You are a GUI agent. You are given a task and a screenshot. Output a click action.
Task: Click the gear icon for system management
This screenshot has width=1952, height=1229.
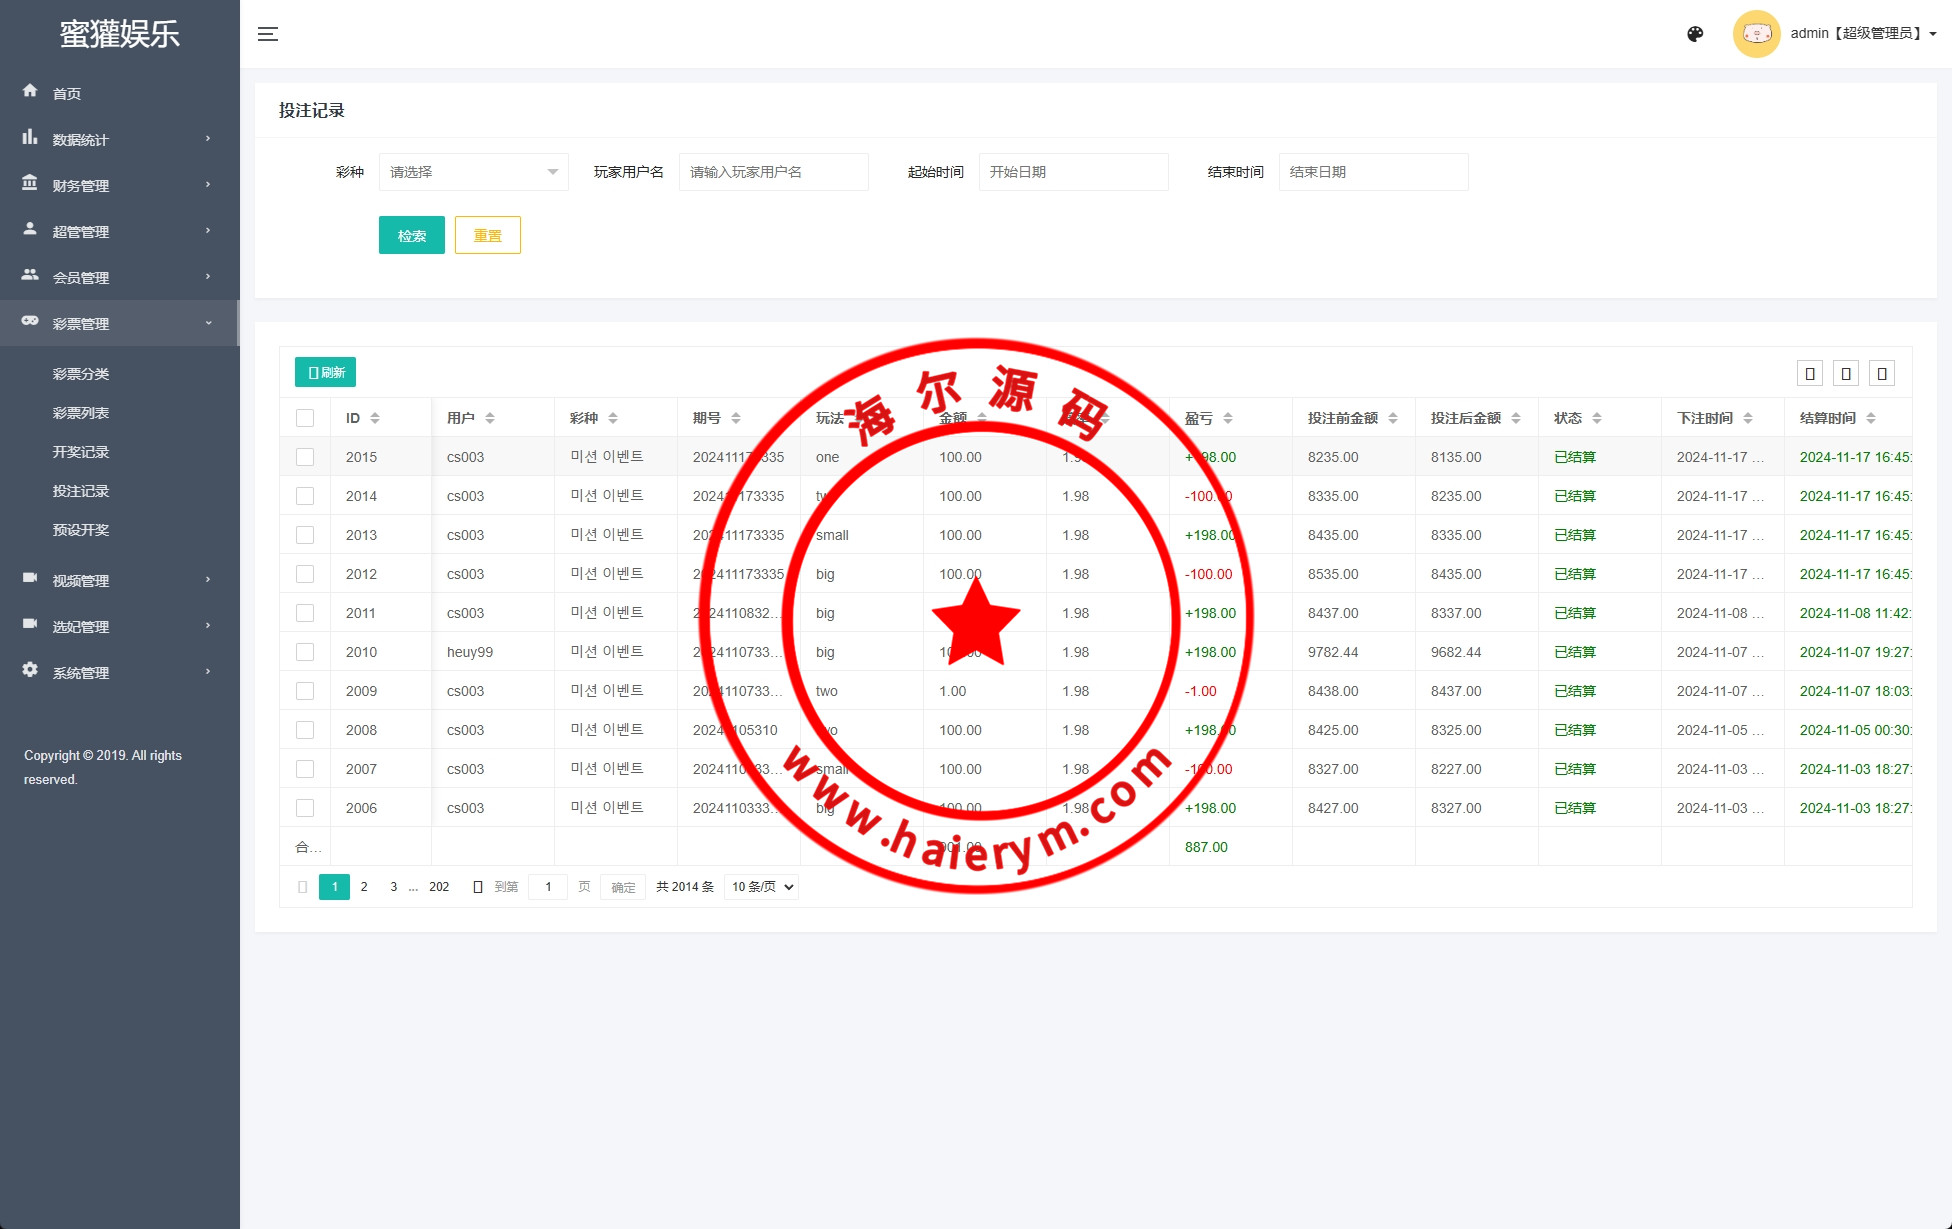point(30,670)
